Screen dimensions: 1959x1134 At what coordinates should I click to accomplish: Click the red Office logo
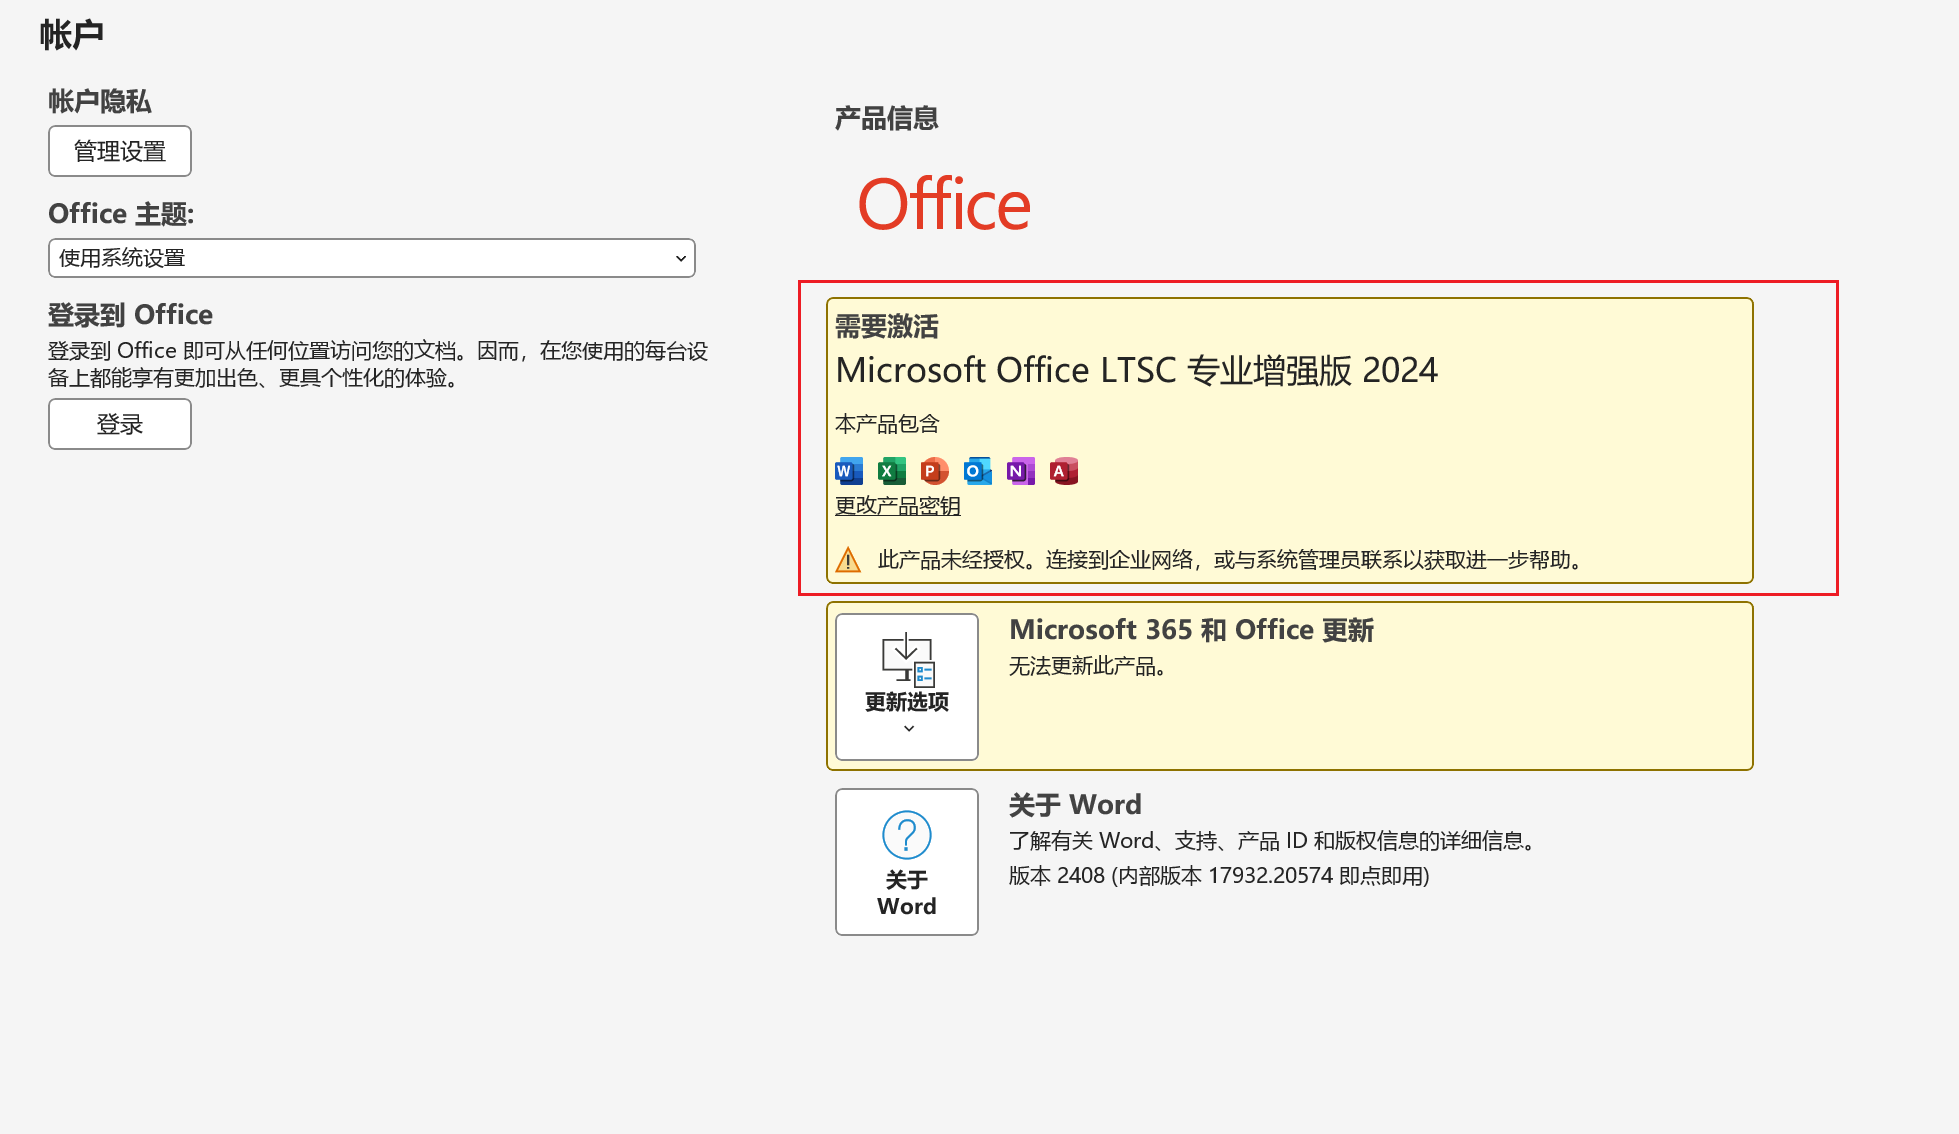943,205
